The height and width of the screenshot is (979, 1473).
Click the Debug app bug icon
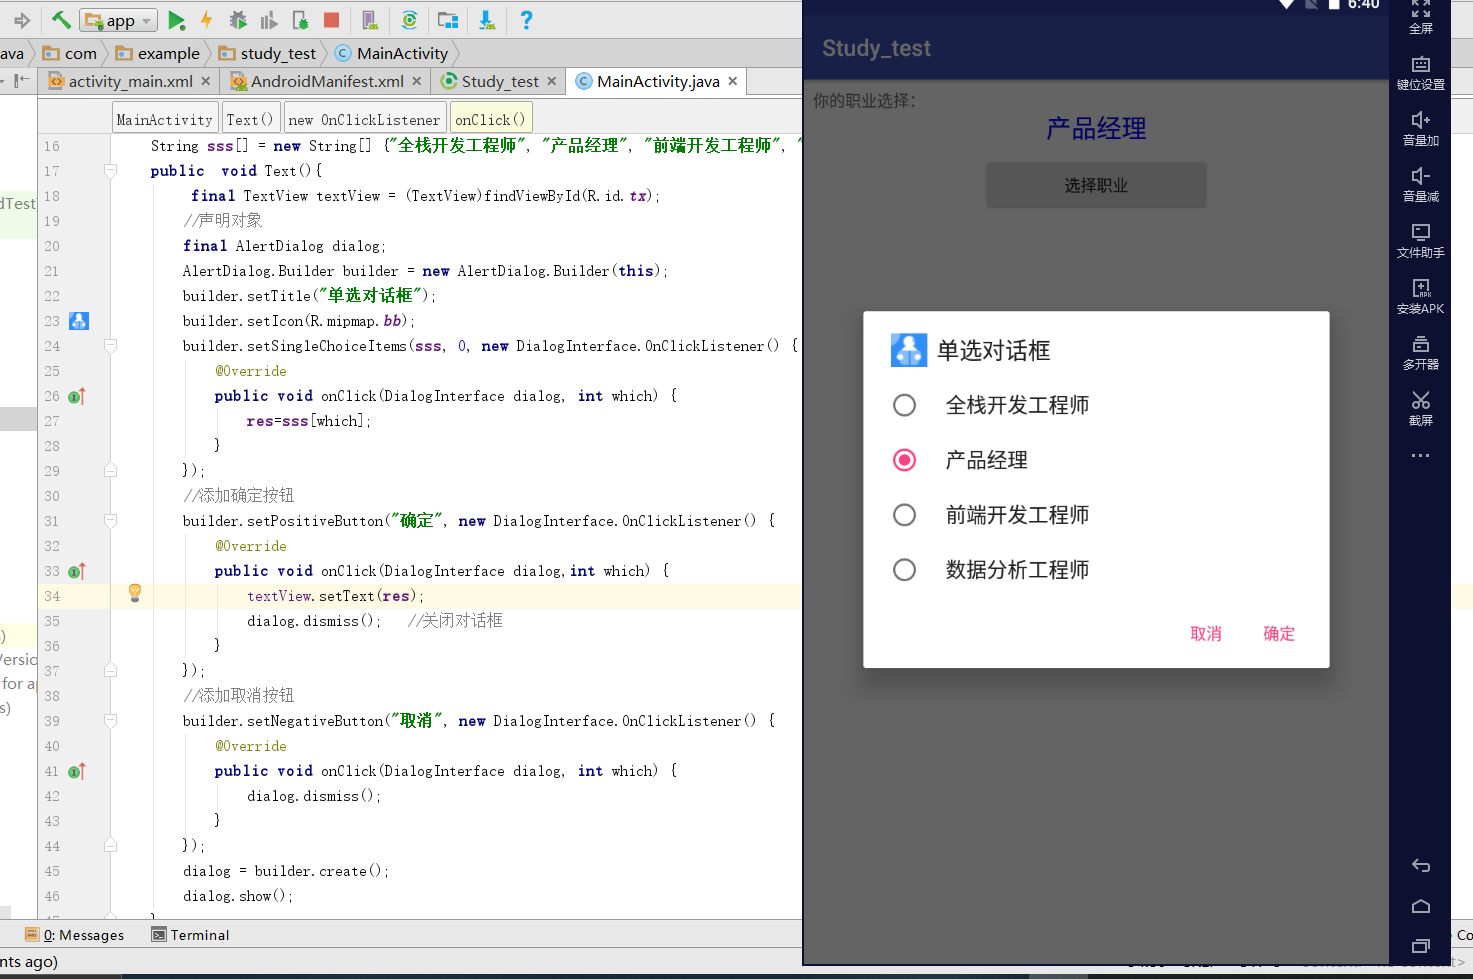click(238, 20)
